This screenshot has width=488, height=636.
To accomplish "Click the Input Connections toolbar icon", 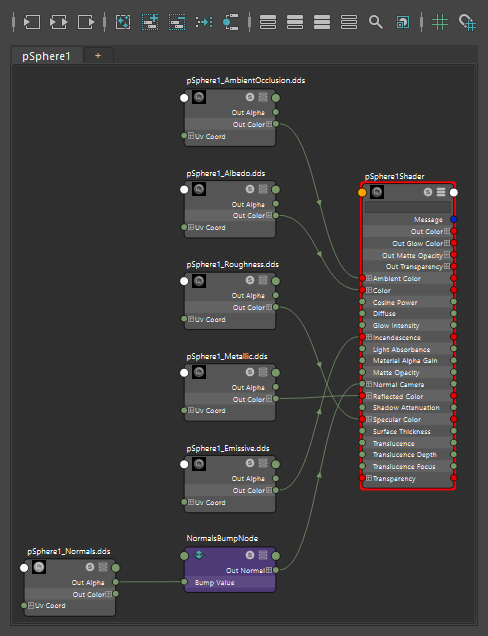I will tap(32, 22).
